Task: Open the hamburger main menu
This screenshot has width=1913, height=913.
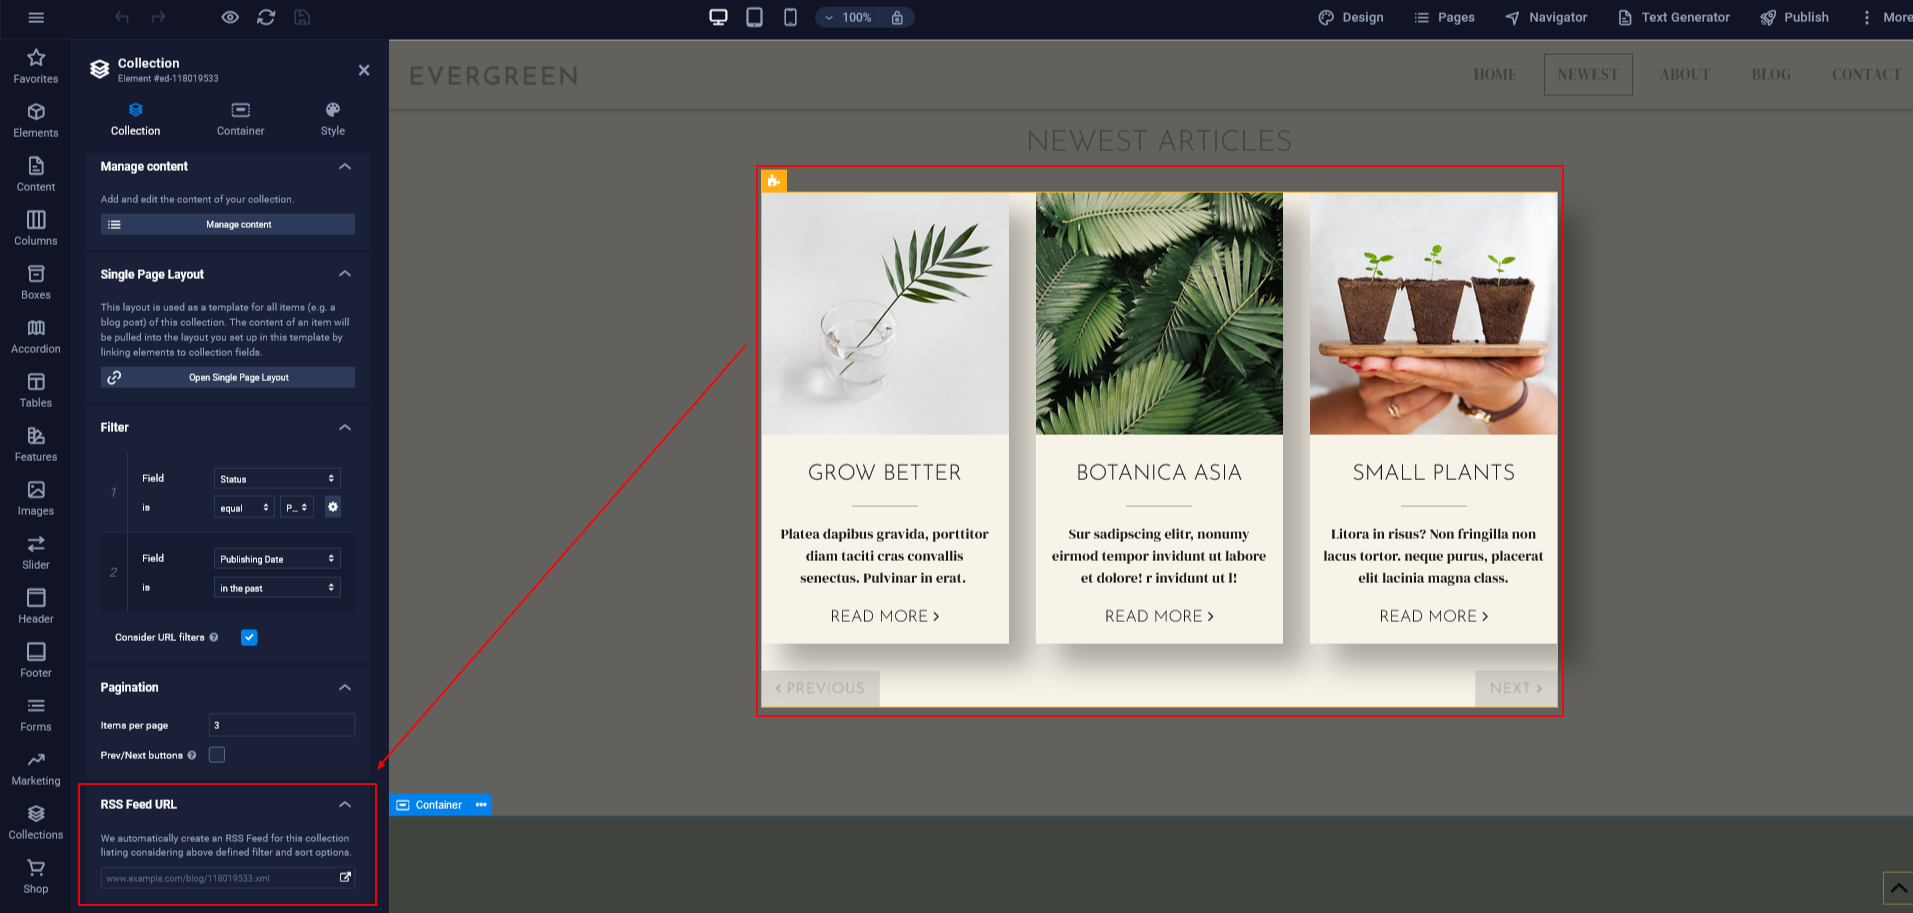Action: [36, 17]
